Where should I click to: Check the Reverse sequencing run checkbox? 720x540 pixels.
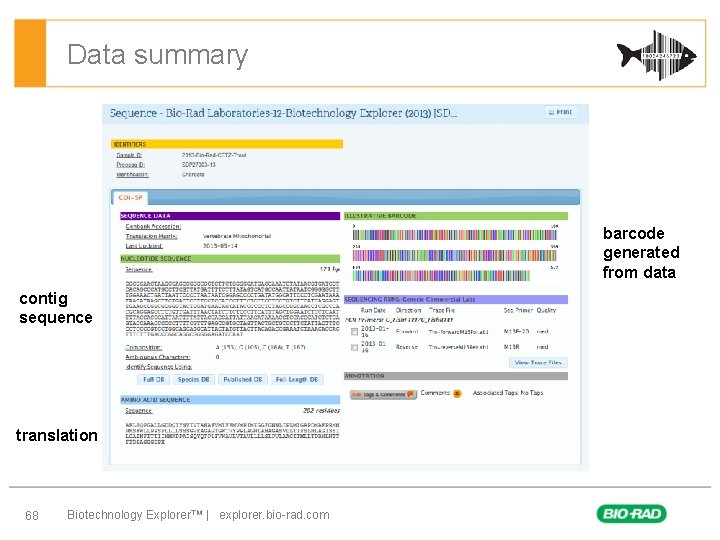tap(354, 347)
